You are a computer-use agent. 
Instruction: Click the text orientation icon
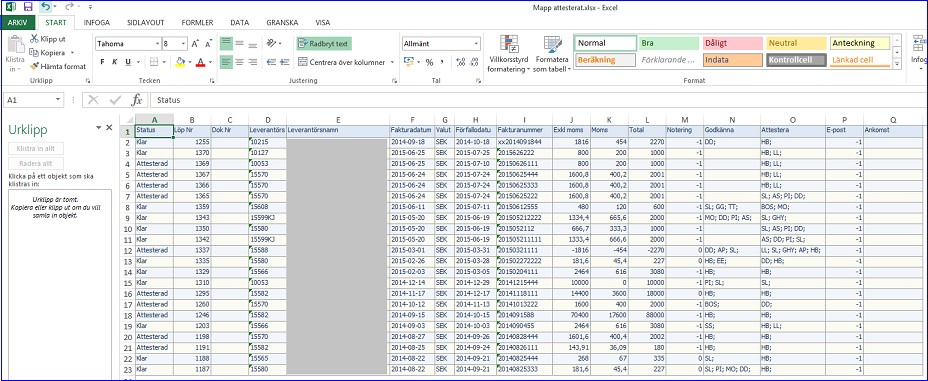pos(271,44)
